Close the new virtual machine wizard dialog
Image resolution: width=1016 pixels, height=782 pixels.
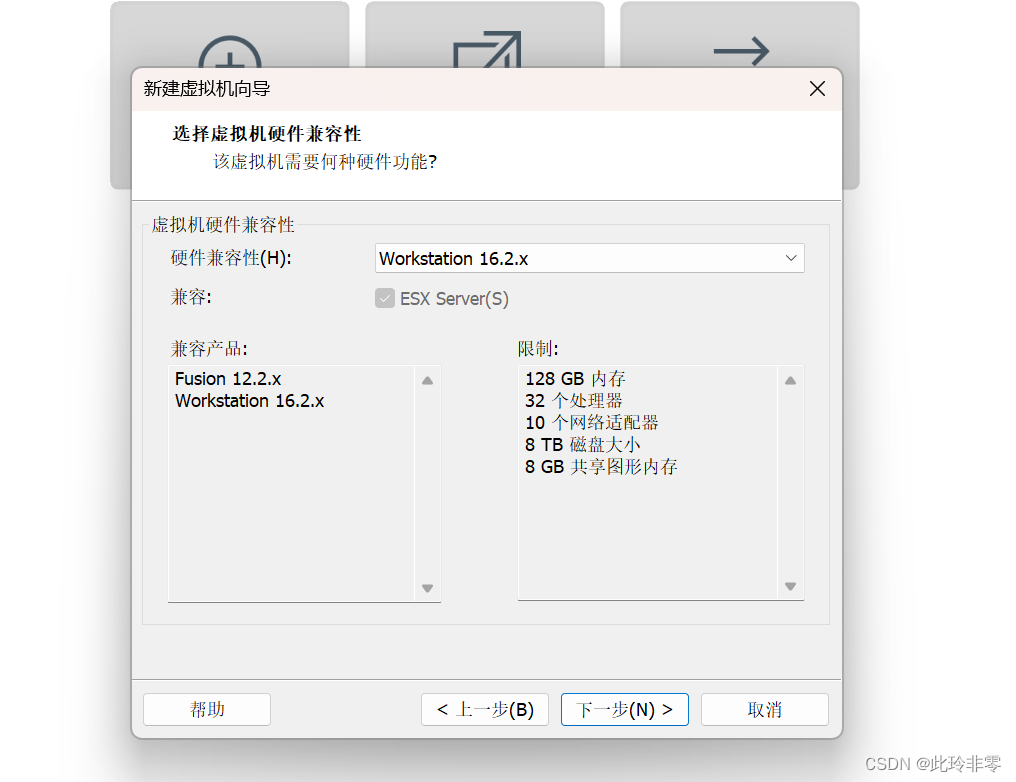817,89
